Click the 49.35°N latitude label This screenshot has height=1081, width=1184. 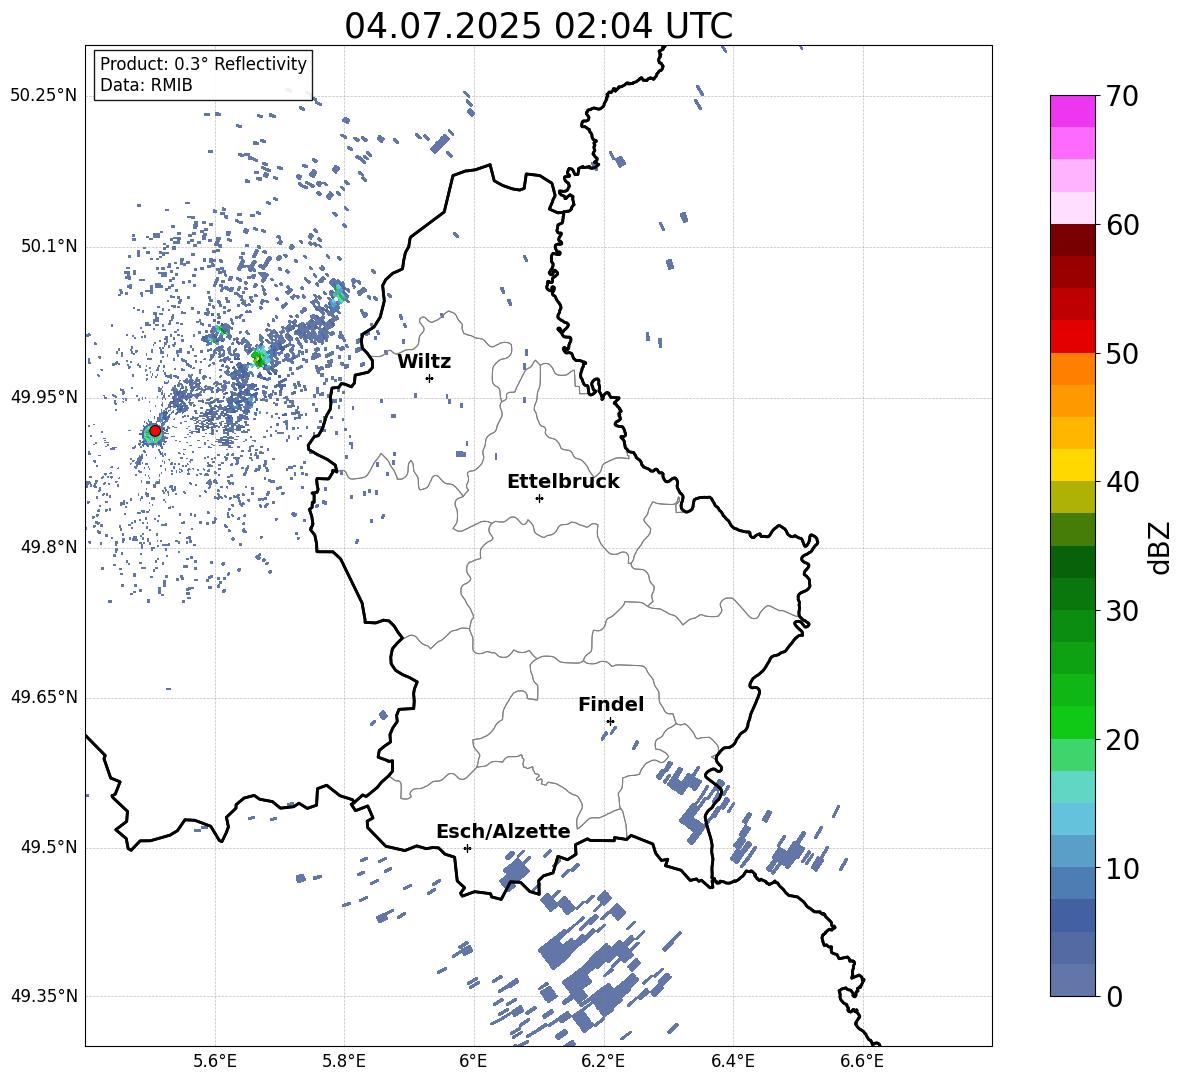click(x=44, y=996)
